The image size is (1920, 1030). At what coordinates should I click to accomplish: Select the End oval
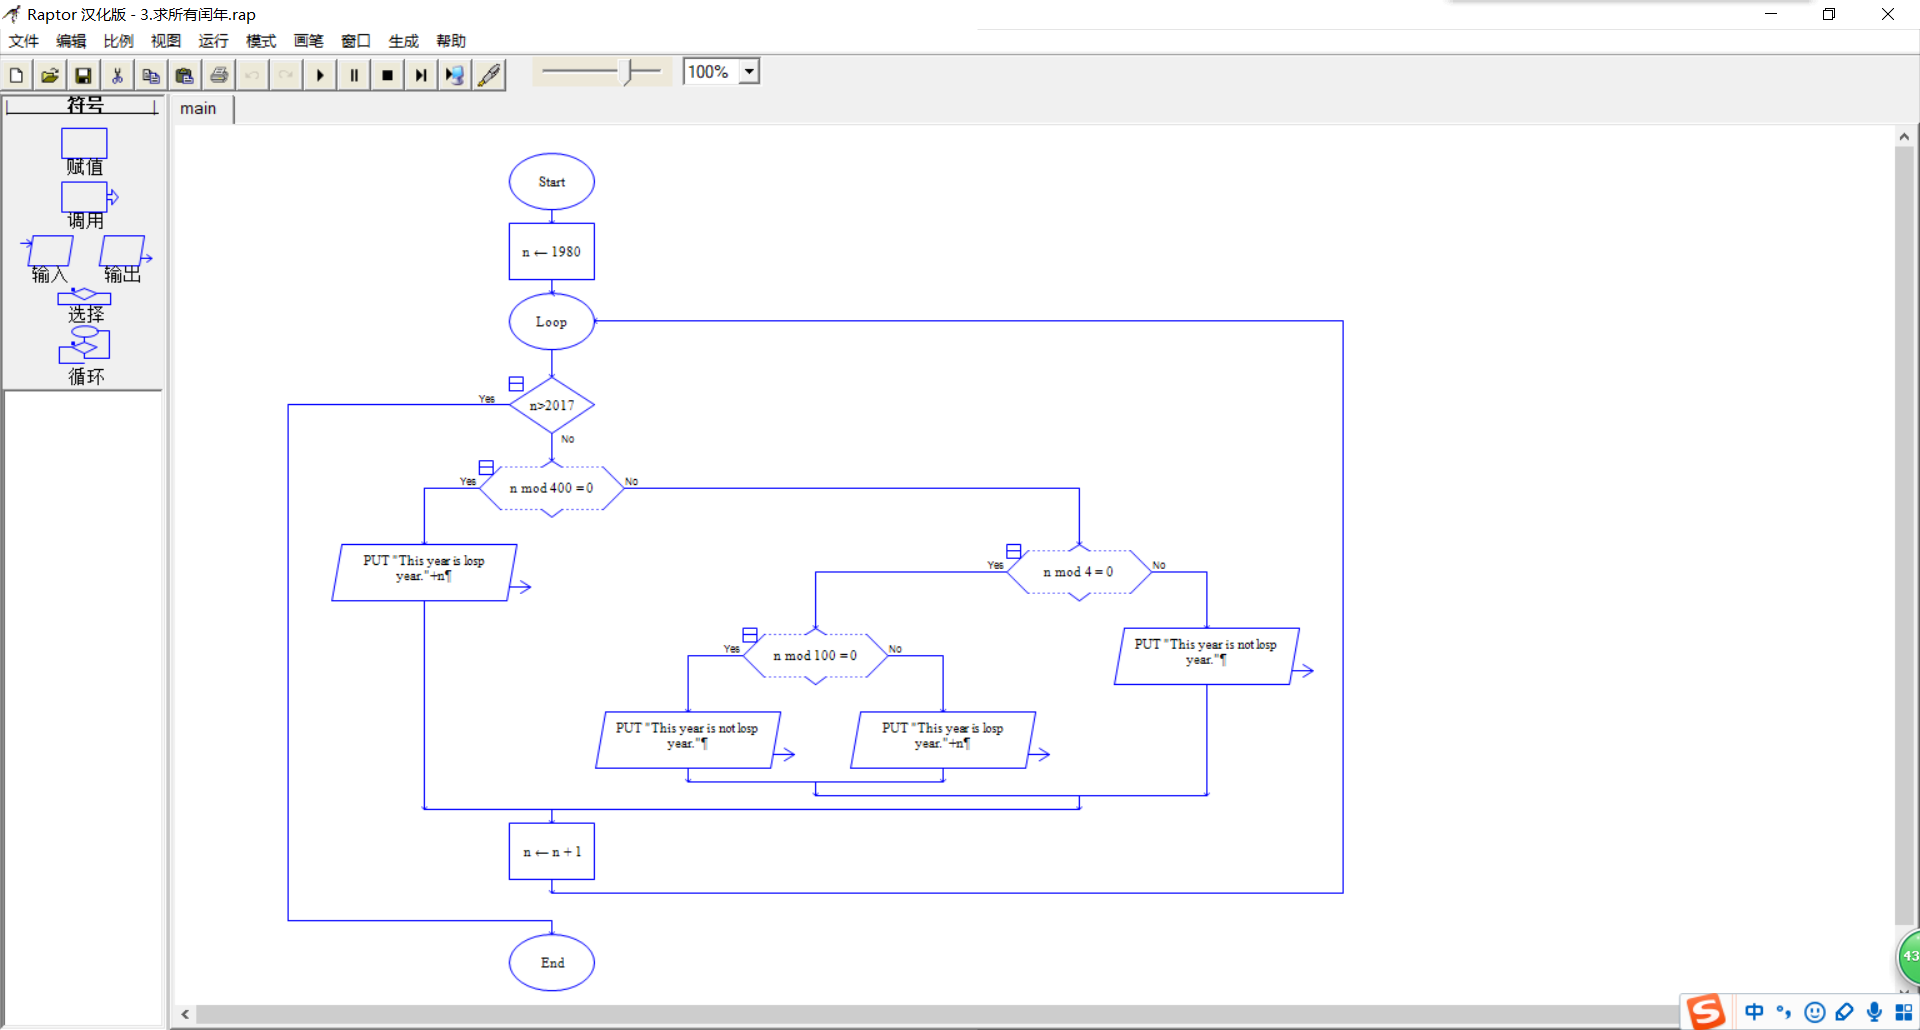click(552, 963)
